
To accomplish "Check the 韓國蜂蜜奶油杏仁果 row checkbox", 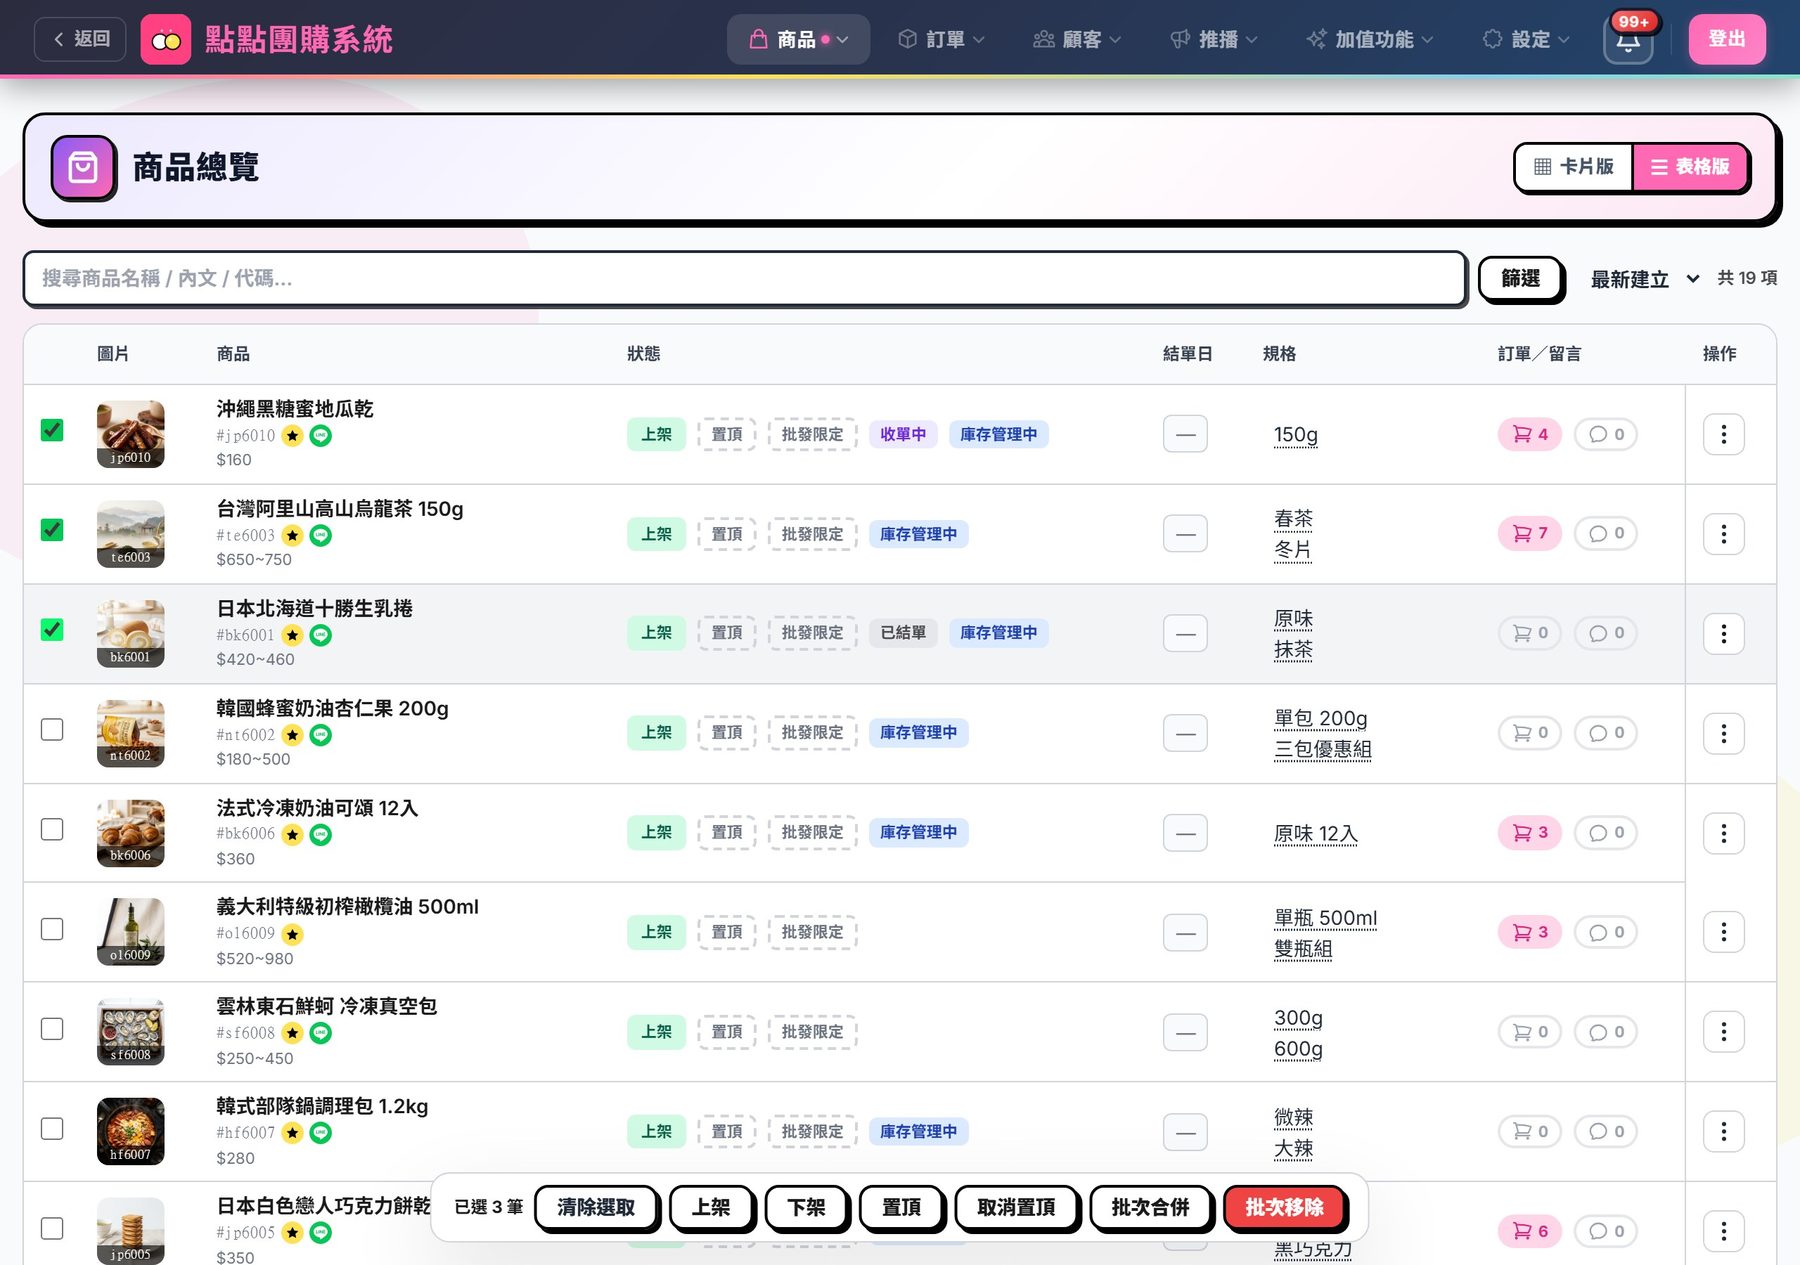I will 52,730.
